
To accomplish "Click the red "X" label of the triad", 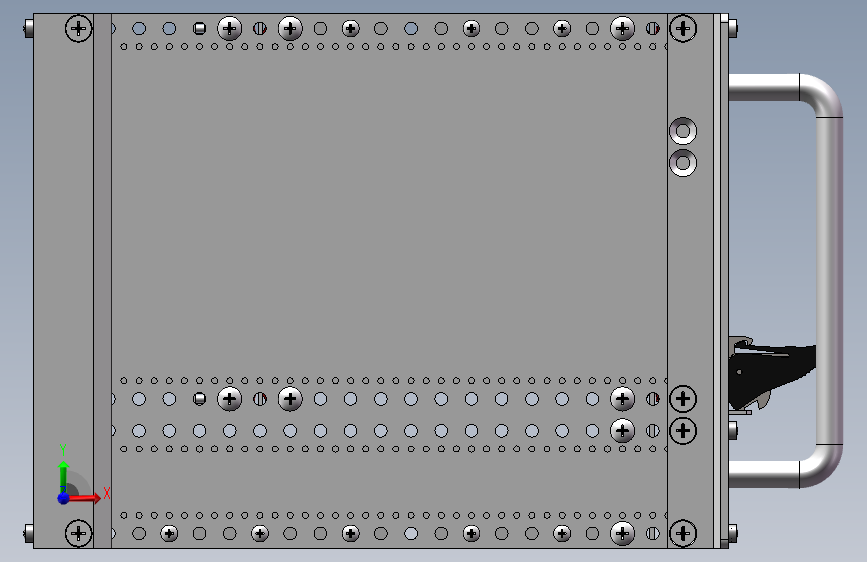I will [107, 493].
